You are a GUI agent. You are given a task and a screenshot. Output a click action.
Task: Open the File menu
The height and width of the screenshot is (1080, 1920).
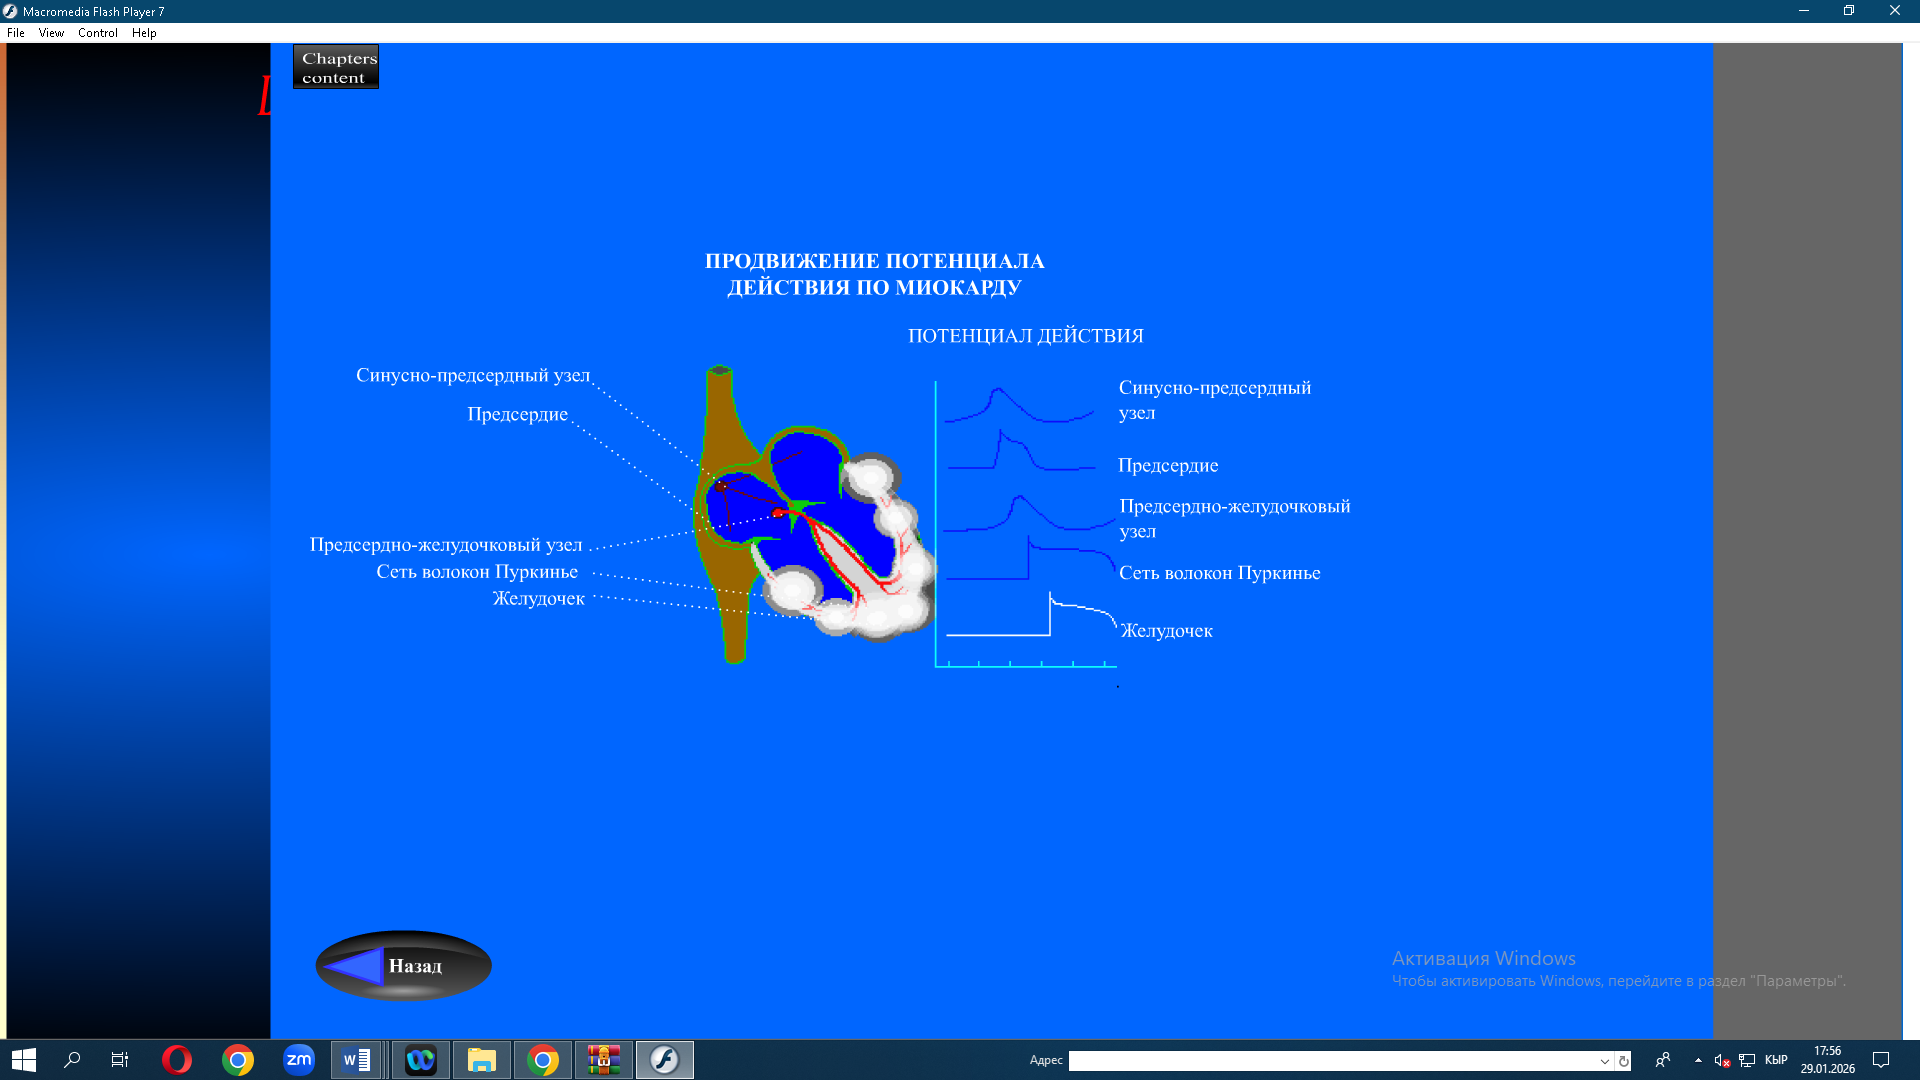[16, 33]
